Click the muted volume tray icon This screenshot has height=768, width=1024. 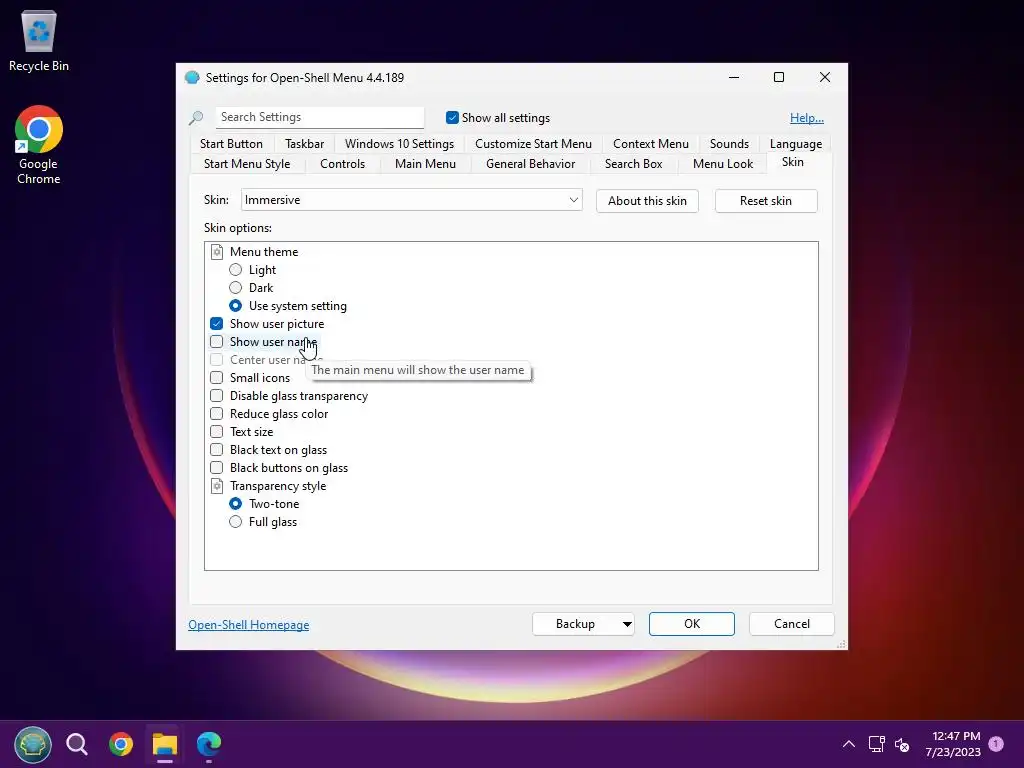click(902, 744)
